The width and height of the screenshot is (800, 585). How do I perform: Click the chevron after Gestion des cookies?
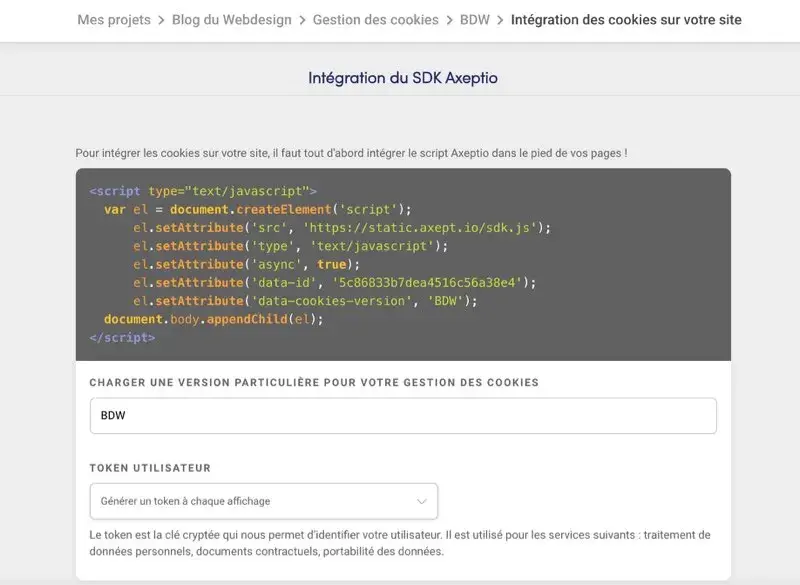pos(449,20)
